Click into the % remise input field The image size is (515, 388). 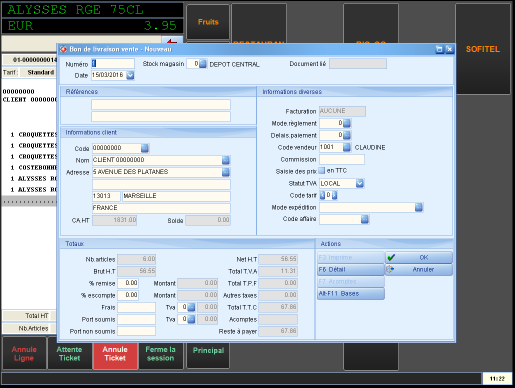[128, 283]
